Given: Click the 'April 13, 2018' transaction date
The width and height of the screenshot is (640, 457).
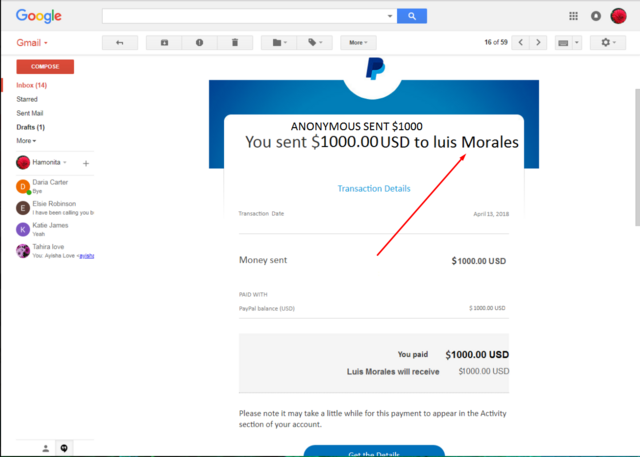Looking at the screenshot, I should tap(491, 214).
